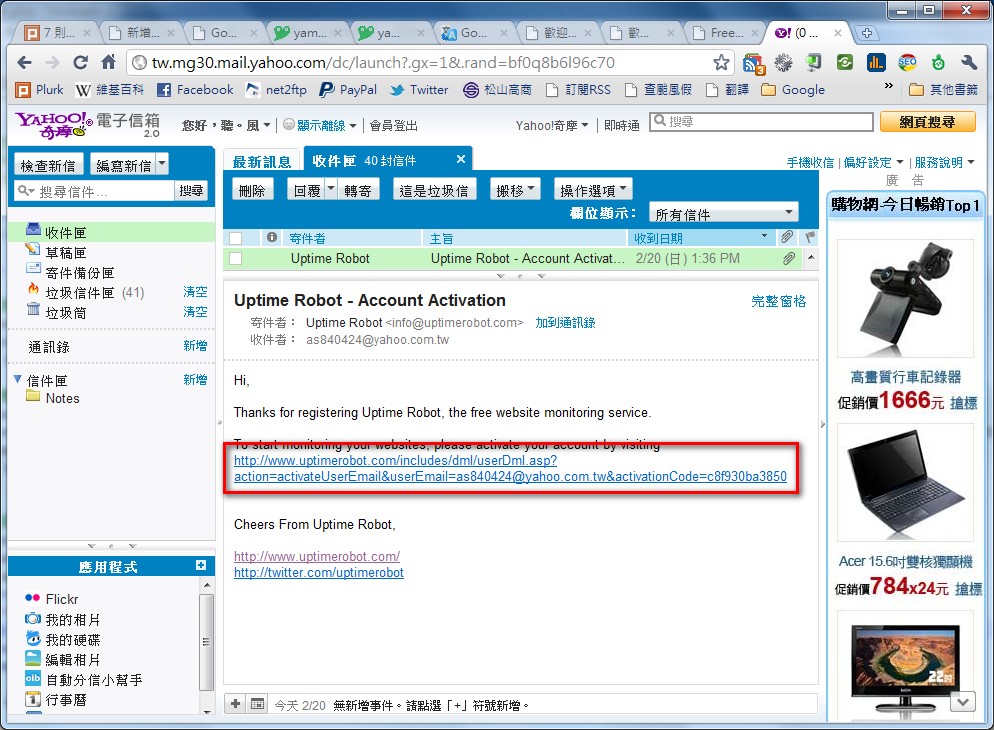Click the message list scroll-up arrow

(x=810, y=257)
